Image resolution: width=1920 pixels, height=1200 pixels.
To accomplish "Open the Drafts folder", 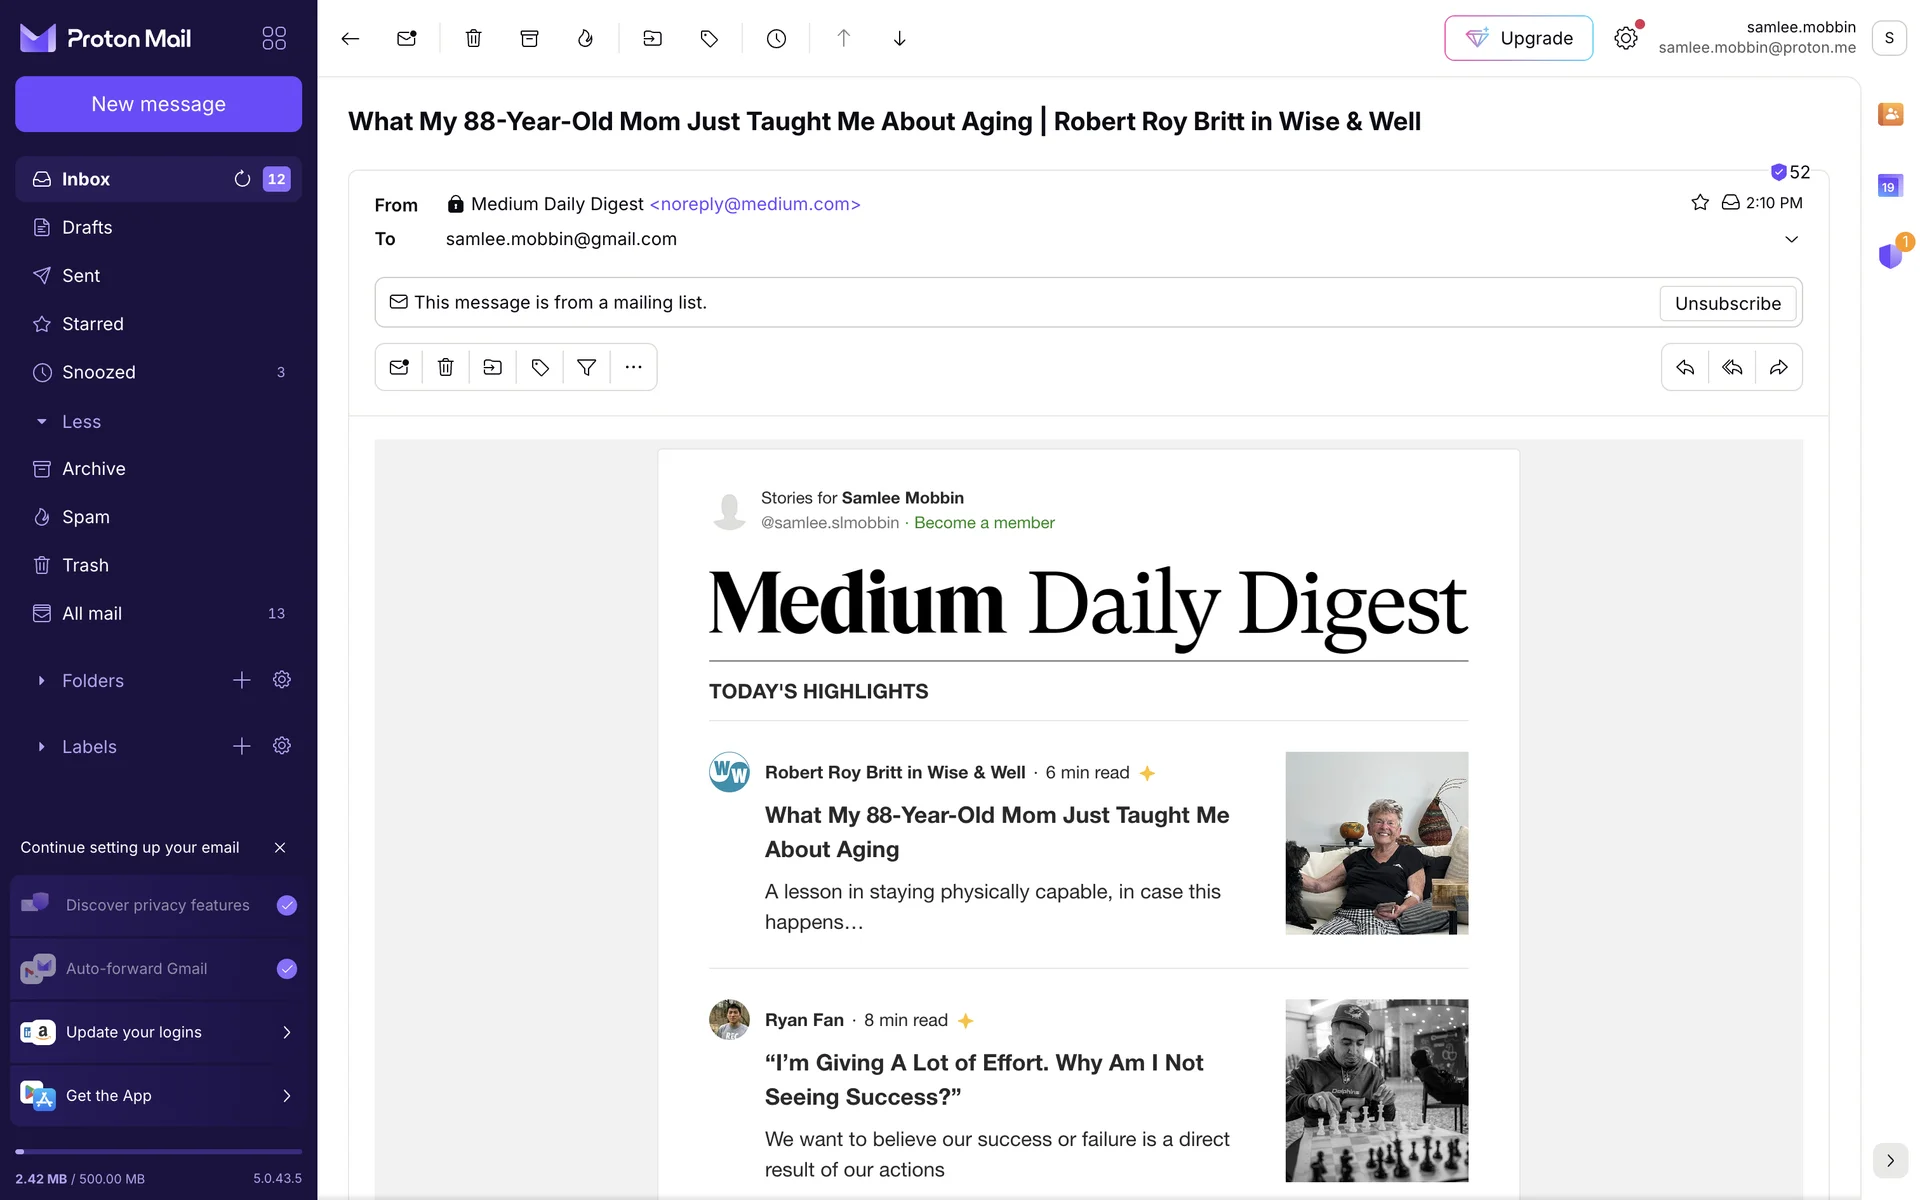I will pos(87,228).
